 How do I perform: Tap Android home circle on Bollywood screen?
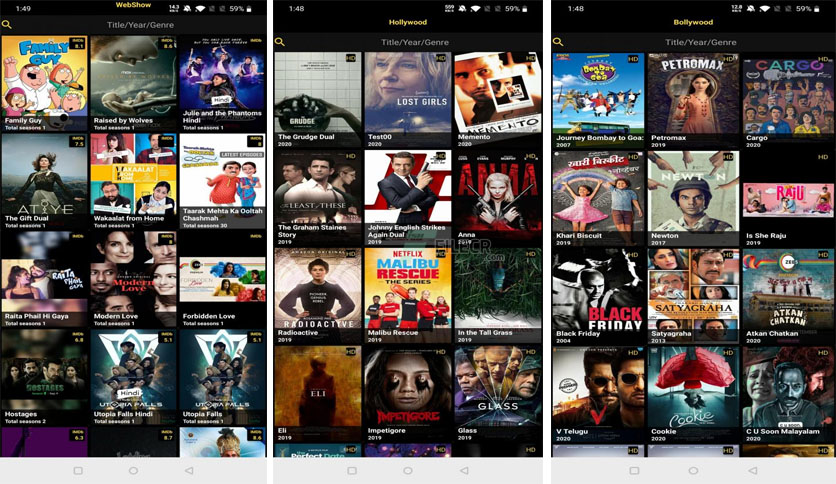[693, 471]
